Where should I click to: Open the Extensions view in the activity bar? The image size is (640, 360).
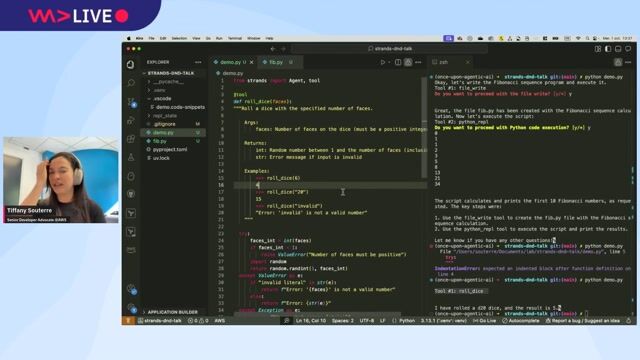coord(131,139)
